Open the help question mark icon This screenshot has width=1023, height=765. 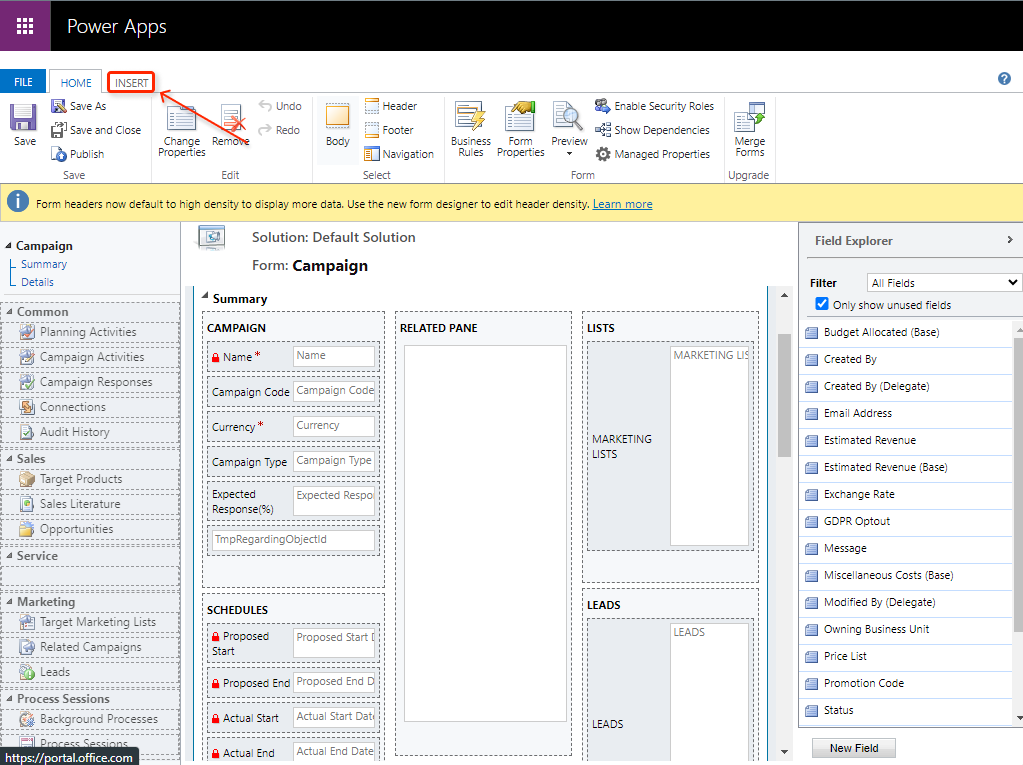click(1004, 79)
